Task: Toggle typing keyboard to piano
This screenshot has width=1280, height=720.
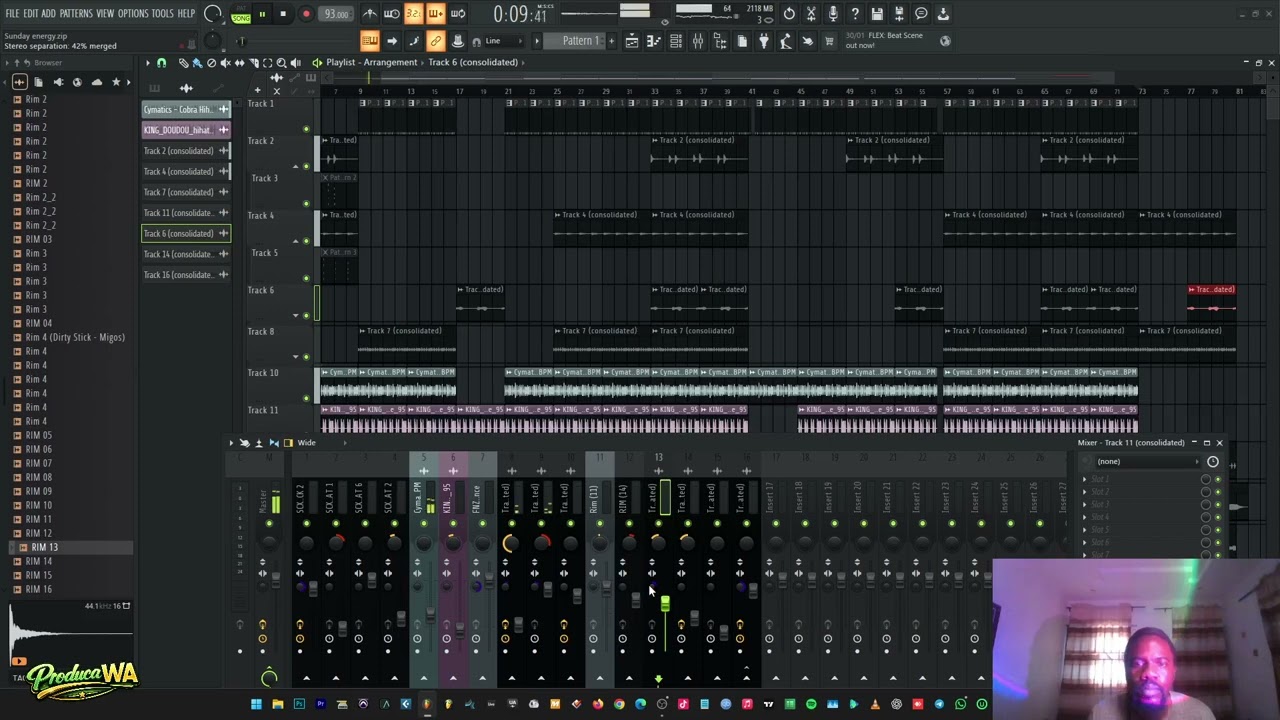Action: (370, 41)
